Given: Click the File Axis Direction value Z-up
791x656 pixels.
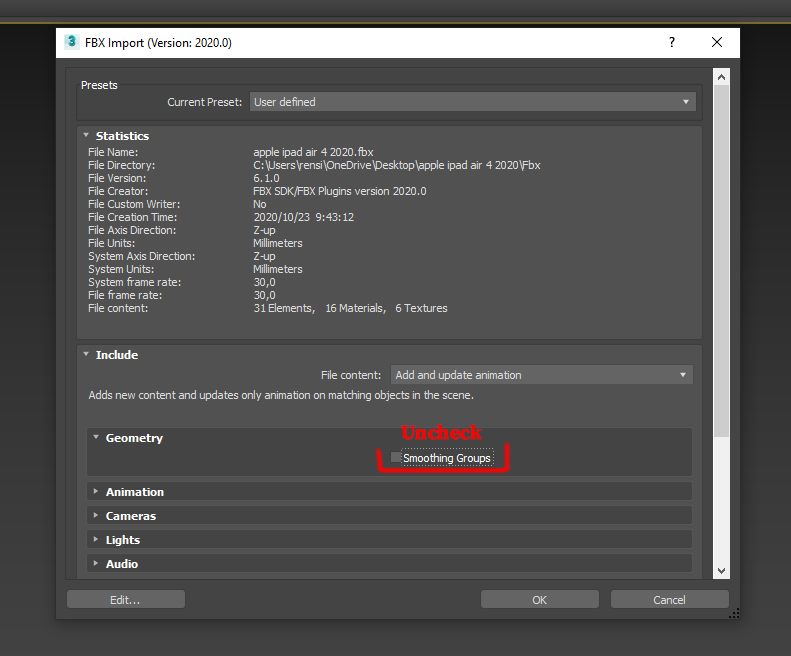Looking at the screenshot, I should (264, 230).
